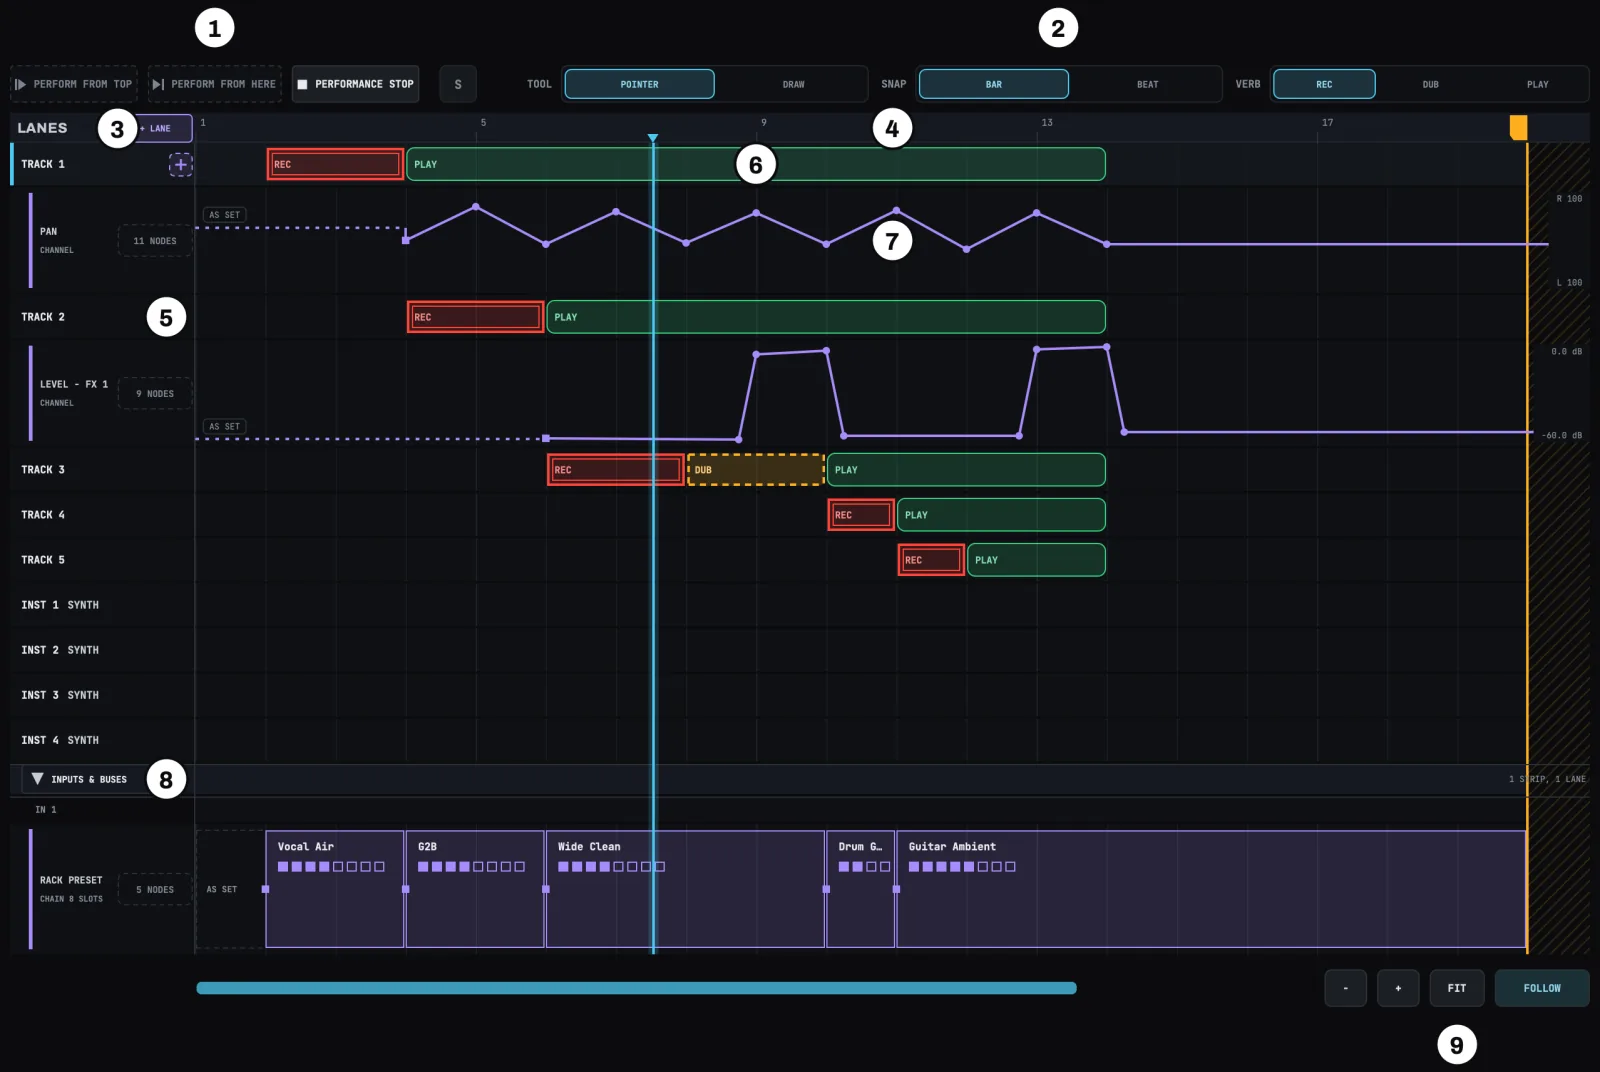
Task: Click the orange end marker in ruler
Action: tap(1518, 127)
